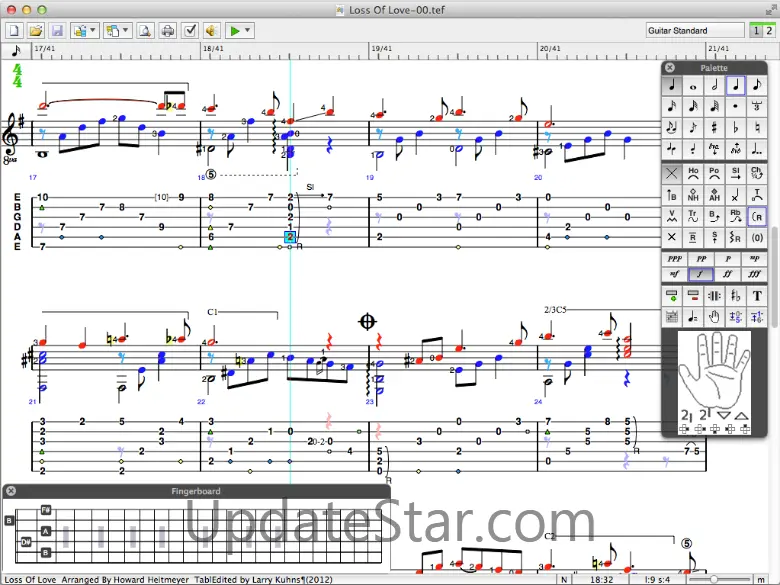Select highlighted quarter note in Palette
The width and height of the screenshot is (780, 585).
pos(736,86)
